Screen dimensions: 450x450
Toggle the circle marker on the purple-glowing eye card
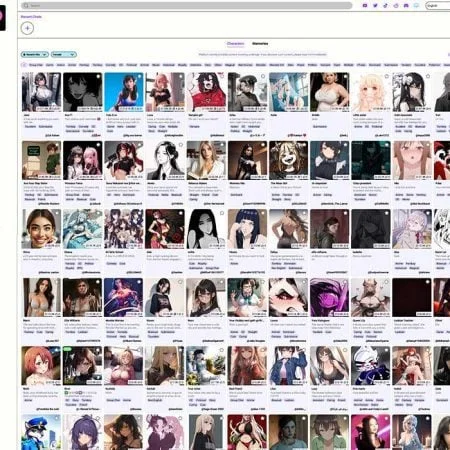point(345,282)
